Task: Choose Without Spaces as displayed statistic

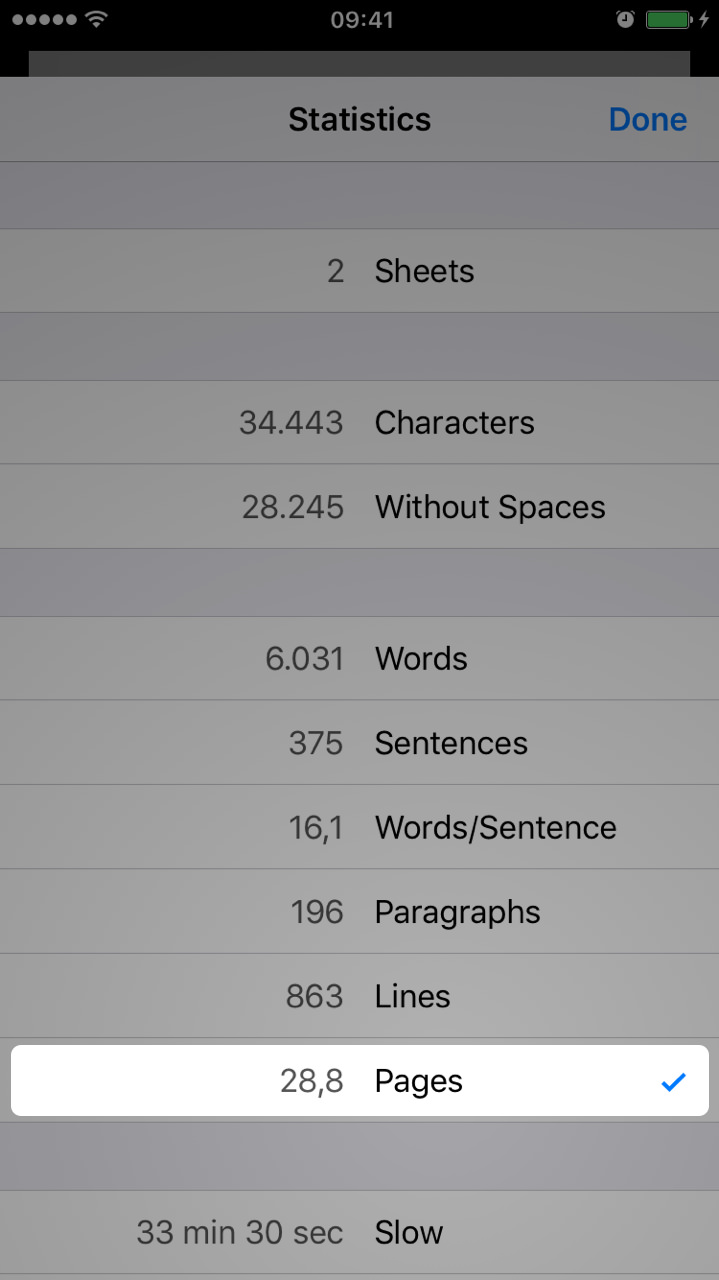Action: click(359, 507)
